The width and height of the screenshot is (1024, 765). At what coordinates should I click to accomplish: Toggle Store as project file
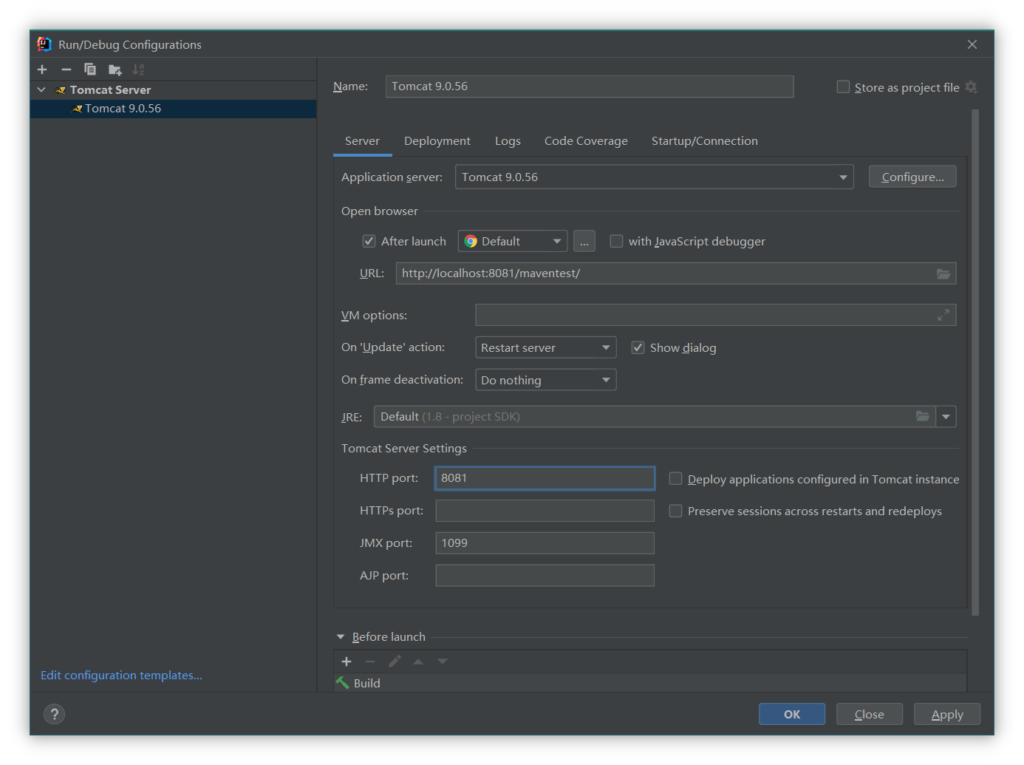click(843, 87)
